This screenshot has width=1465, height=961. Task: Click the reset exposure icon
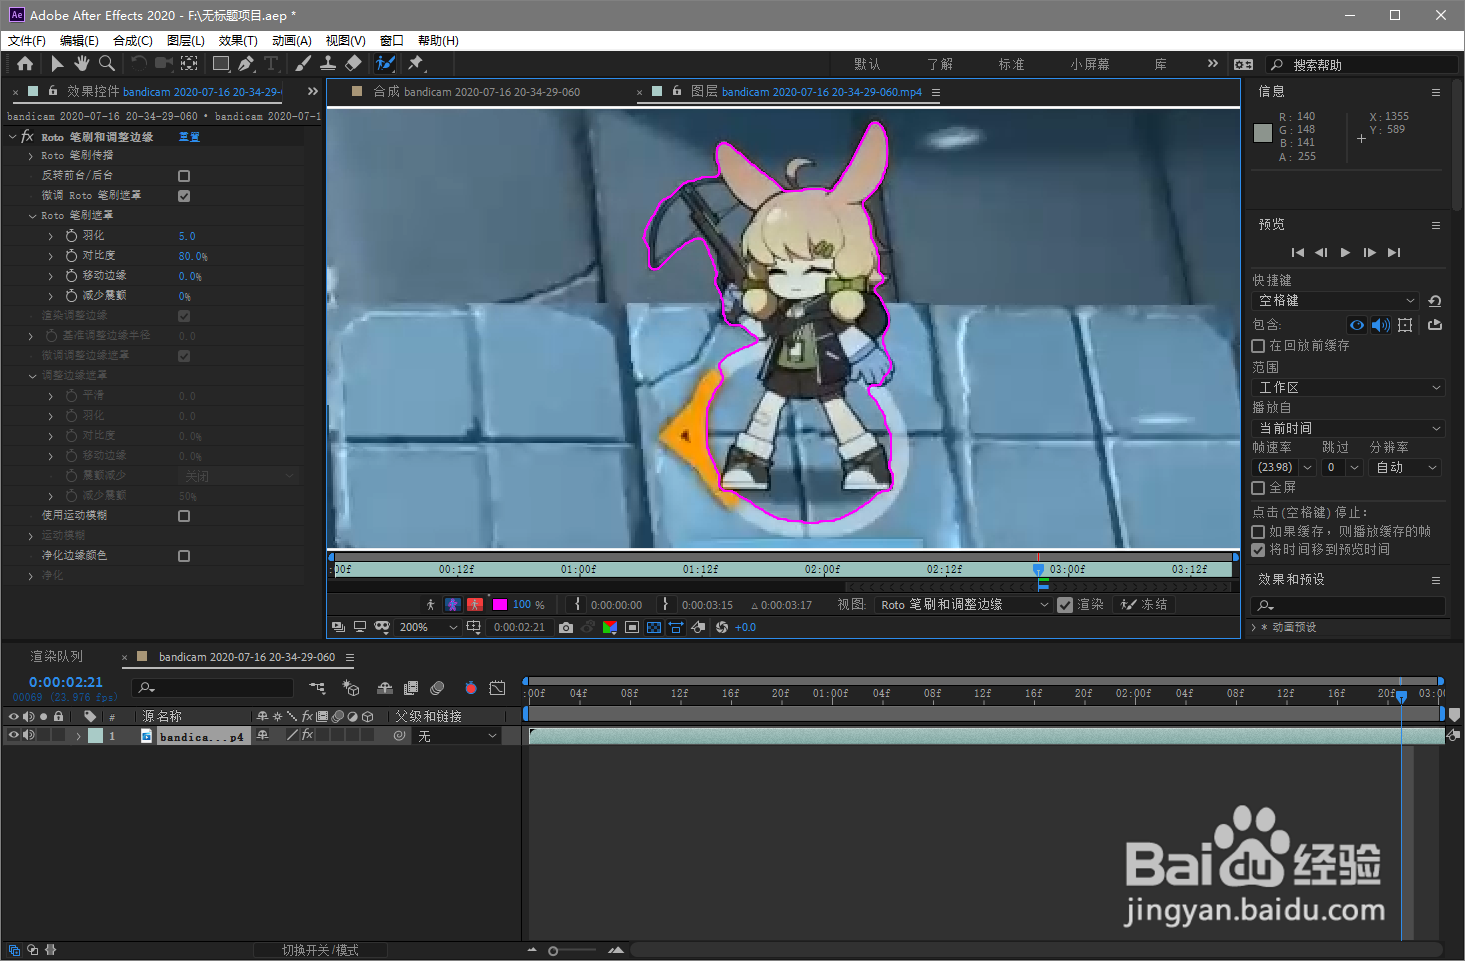pos(722,627)
